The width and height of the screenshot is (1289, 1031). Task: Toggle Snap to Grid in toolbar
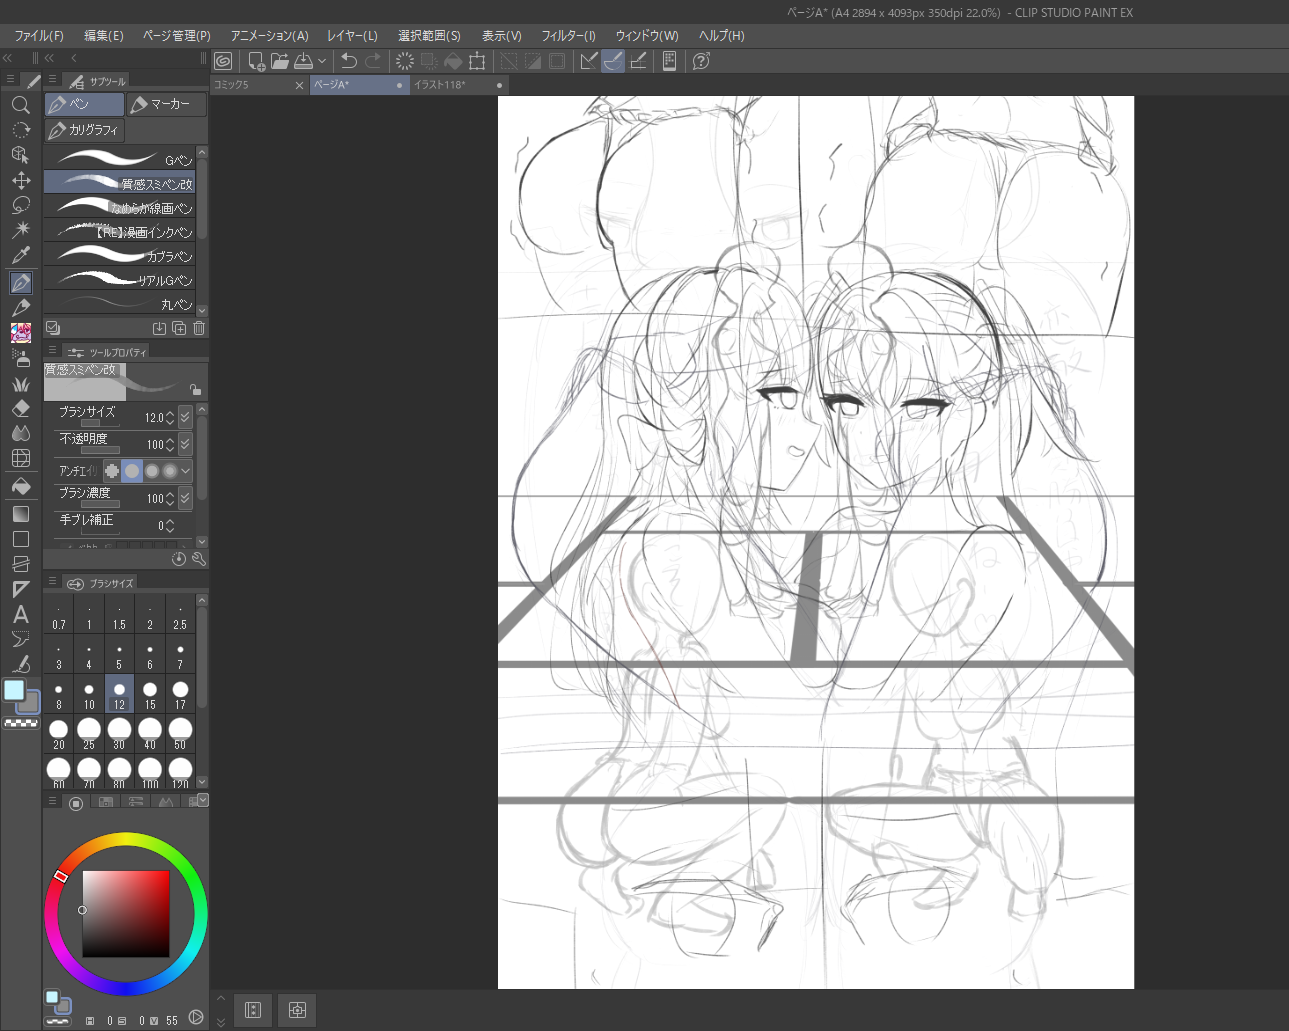click(638, 61)
